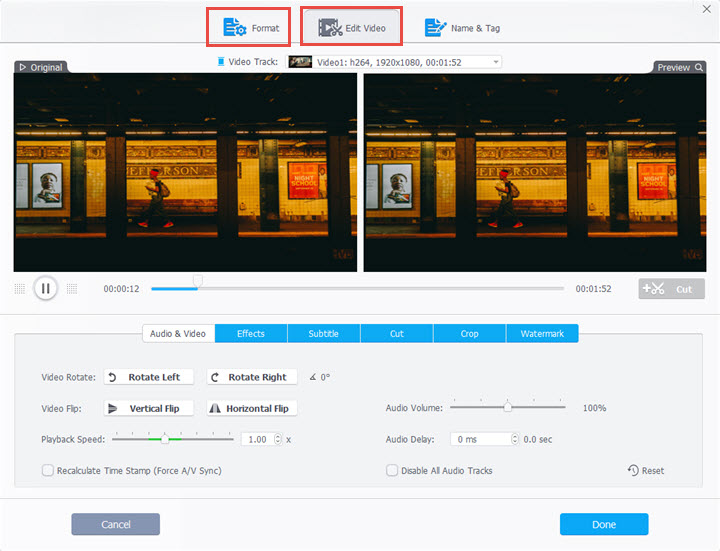Image resolution: width=720 pixels, height=551 pixels.
Task: Check Disable All Audio Tracks
Action: 392,470
